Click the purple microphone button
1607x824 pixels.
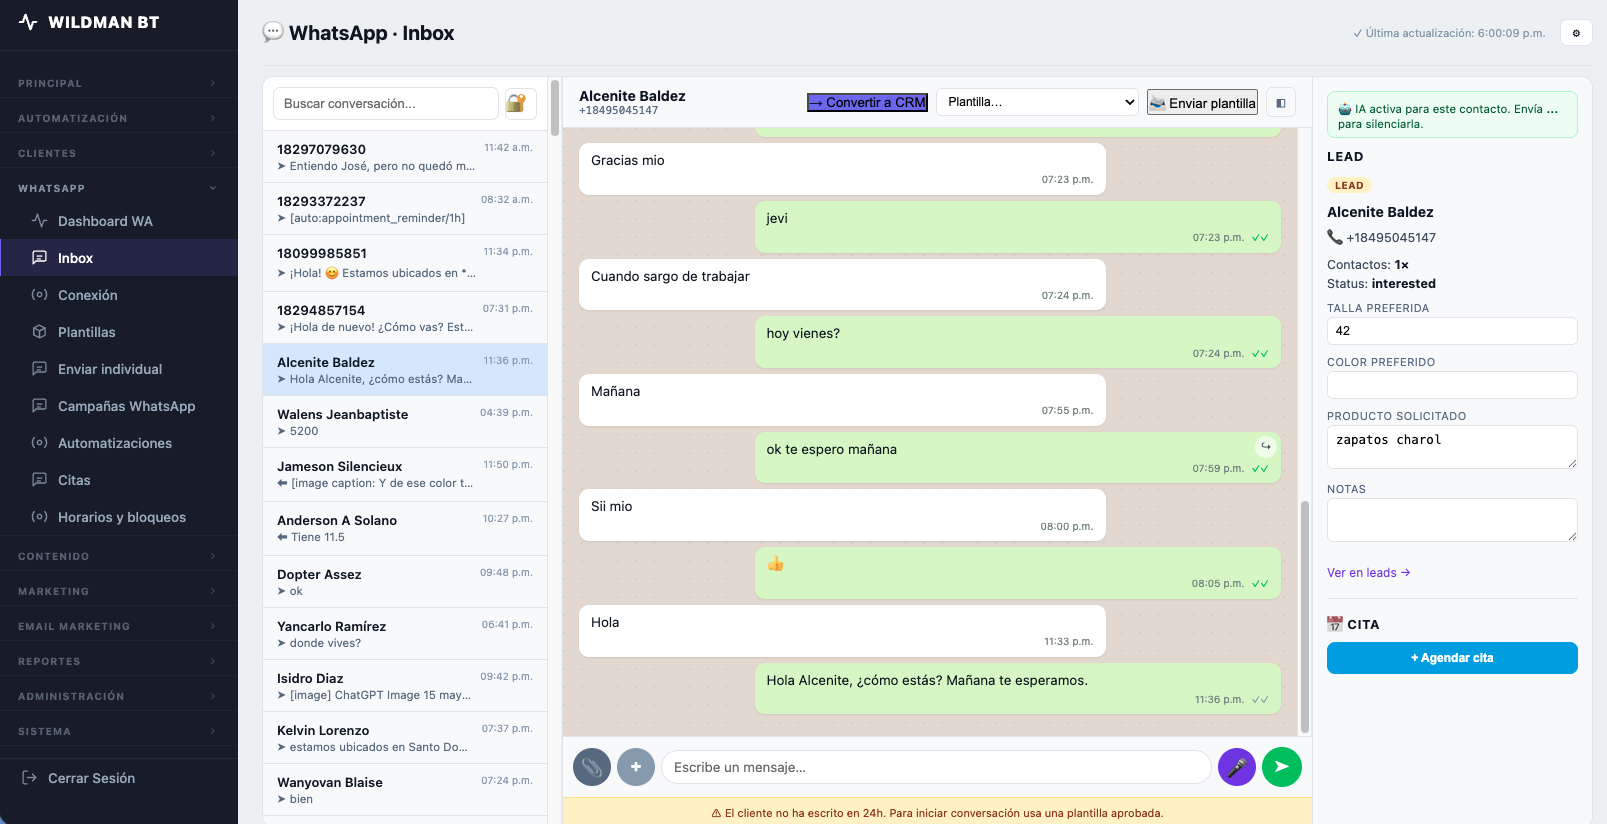point(1237,767)
